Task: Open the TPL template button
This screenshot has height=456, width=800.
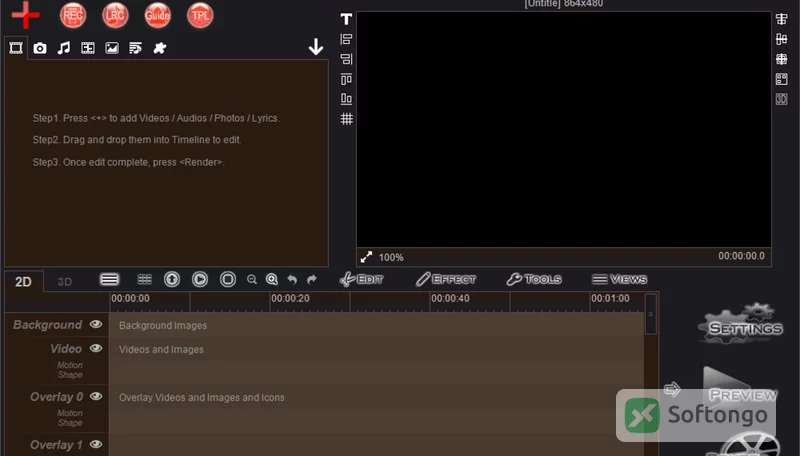Action: click(200, 15)
